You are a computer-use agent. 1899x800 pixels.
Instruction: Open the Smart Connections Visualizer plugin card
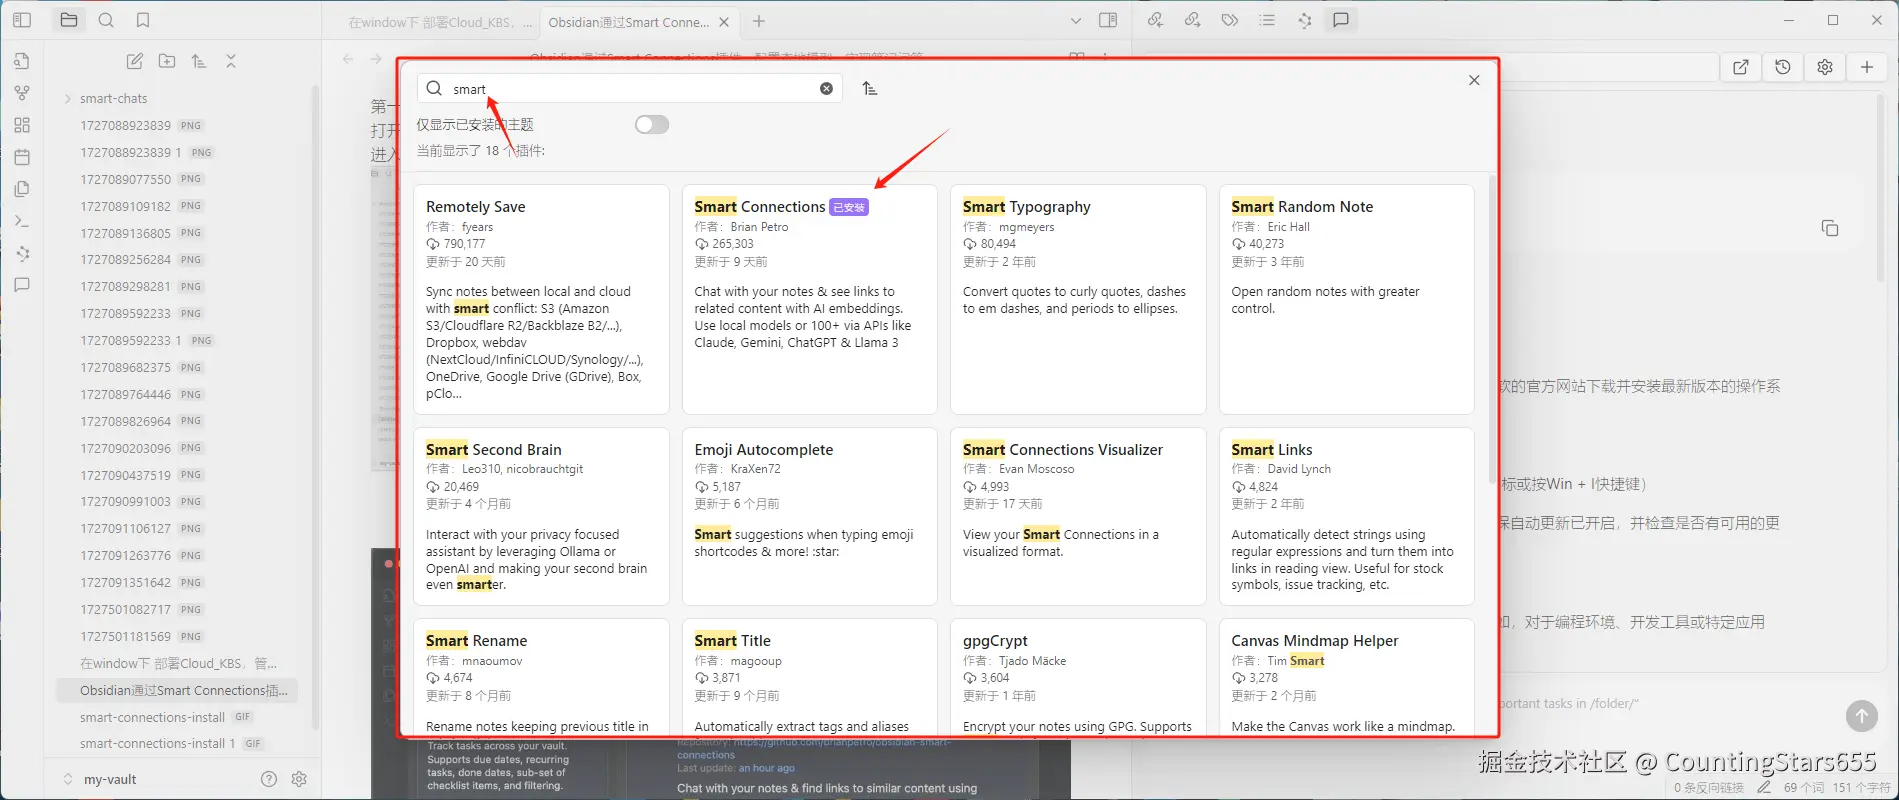click(x=1078, y=516)
